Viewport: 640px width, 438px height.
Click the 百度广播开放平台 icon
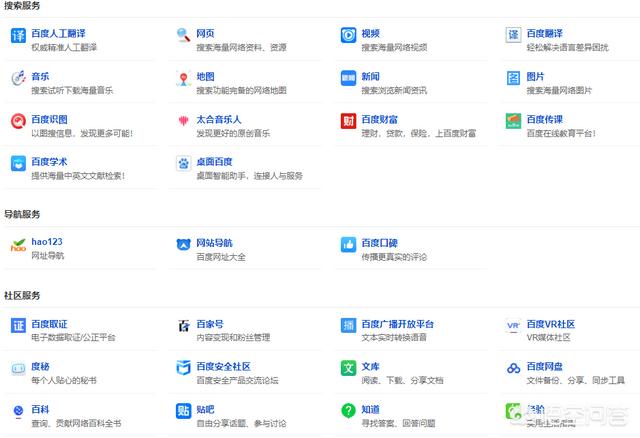tap(348, 325)
